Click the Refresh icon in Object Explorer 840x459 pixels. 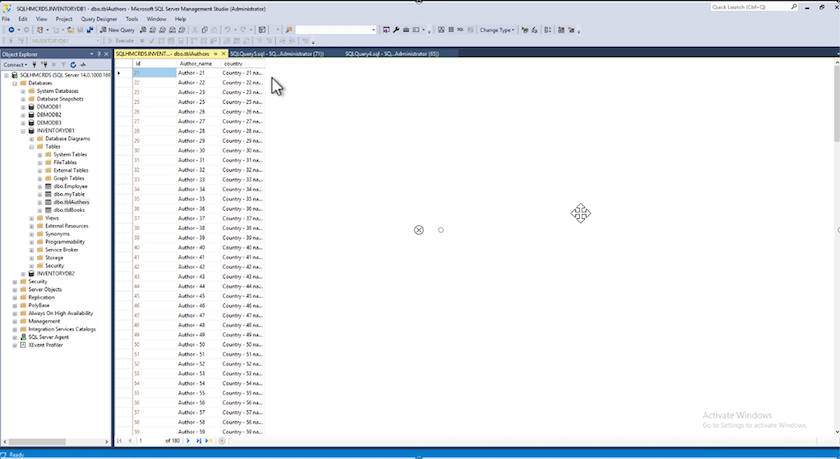[x=73, y=65]
